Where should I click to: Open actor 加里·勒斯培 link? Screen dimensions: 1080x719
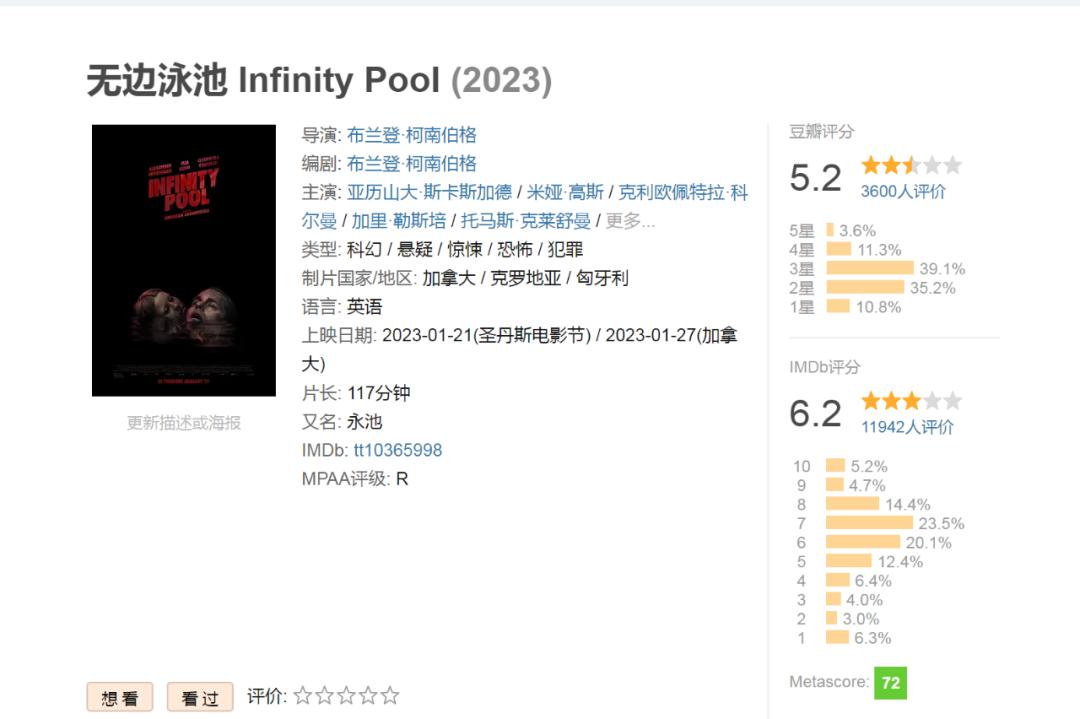[398, 221]
